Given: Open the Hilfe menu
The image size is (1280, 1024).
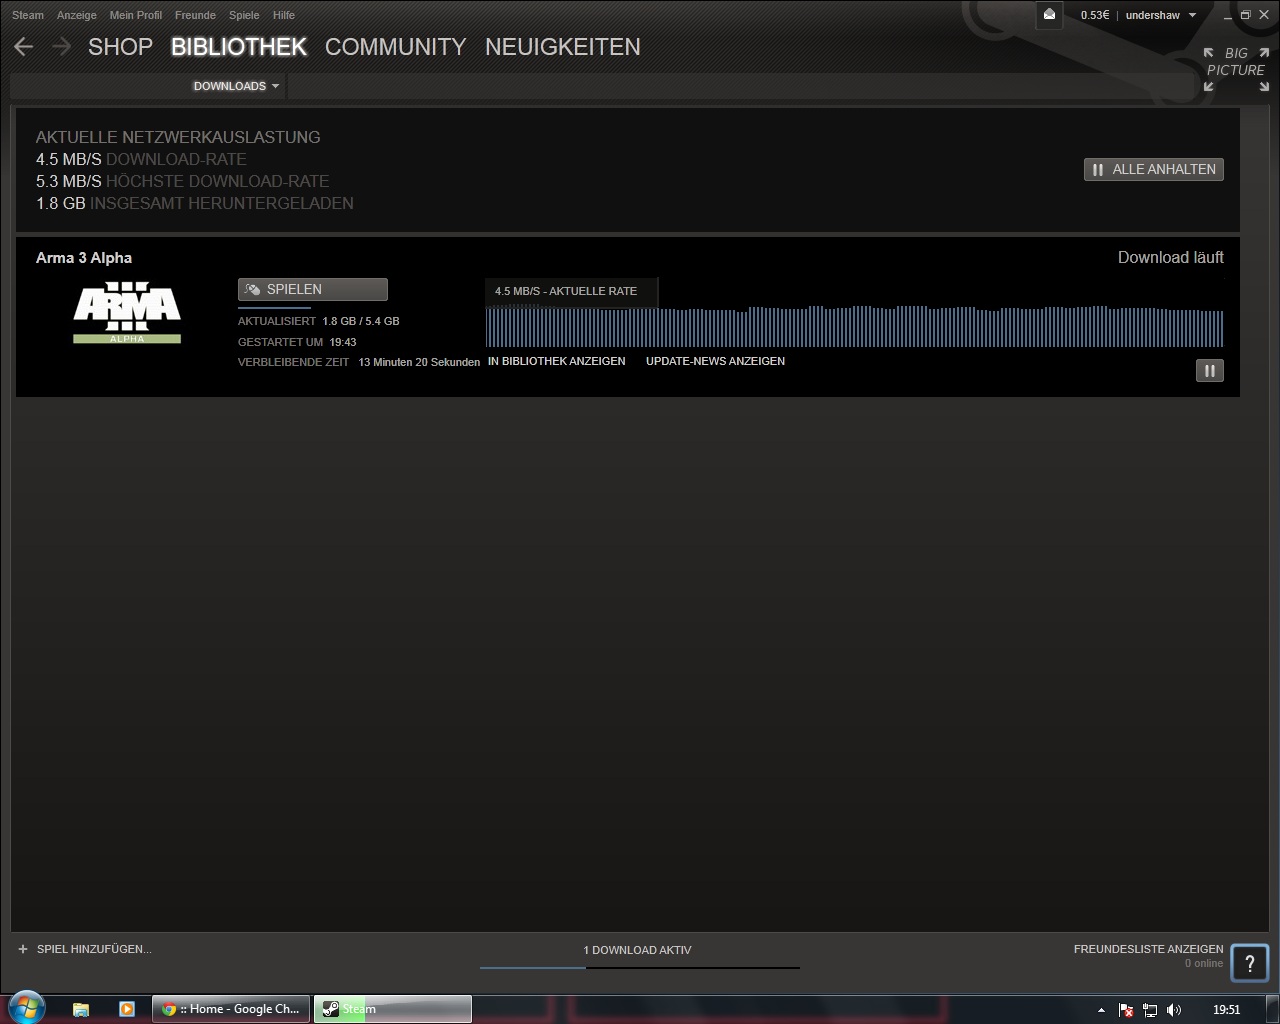Looking at the screenshot, I should (284, 15).
